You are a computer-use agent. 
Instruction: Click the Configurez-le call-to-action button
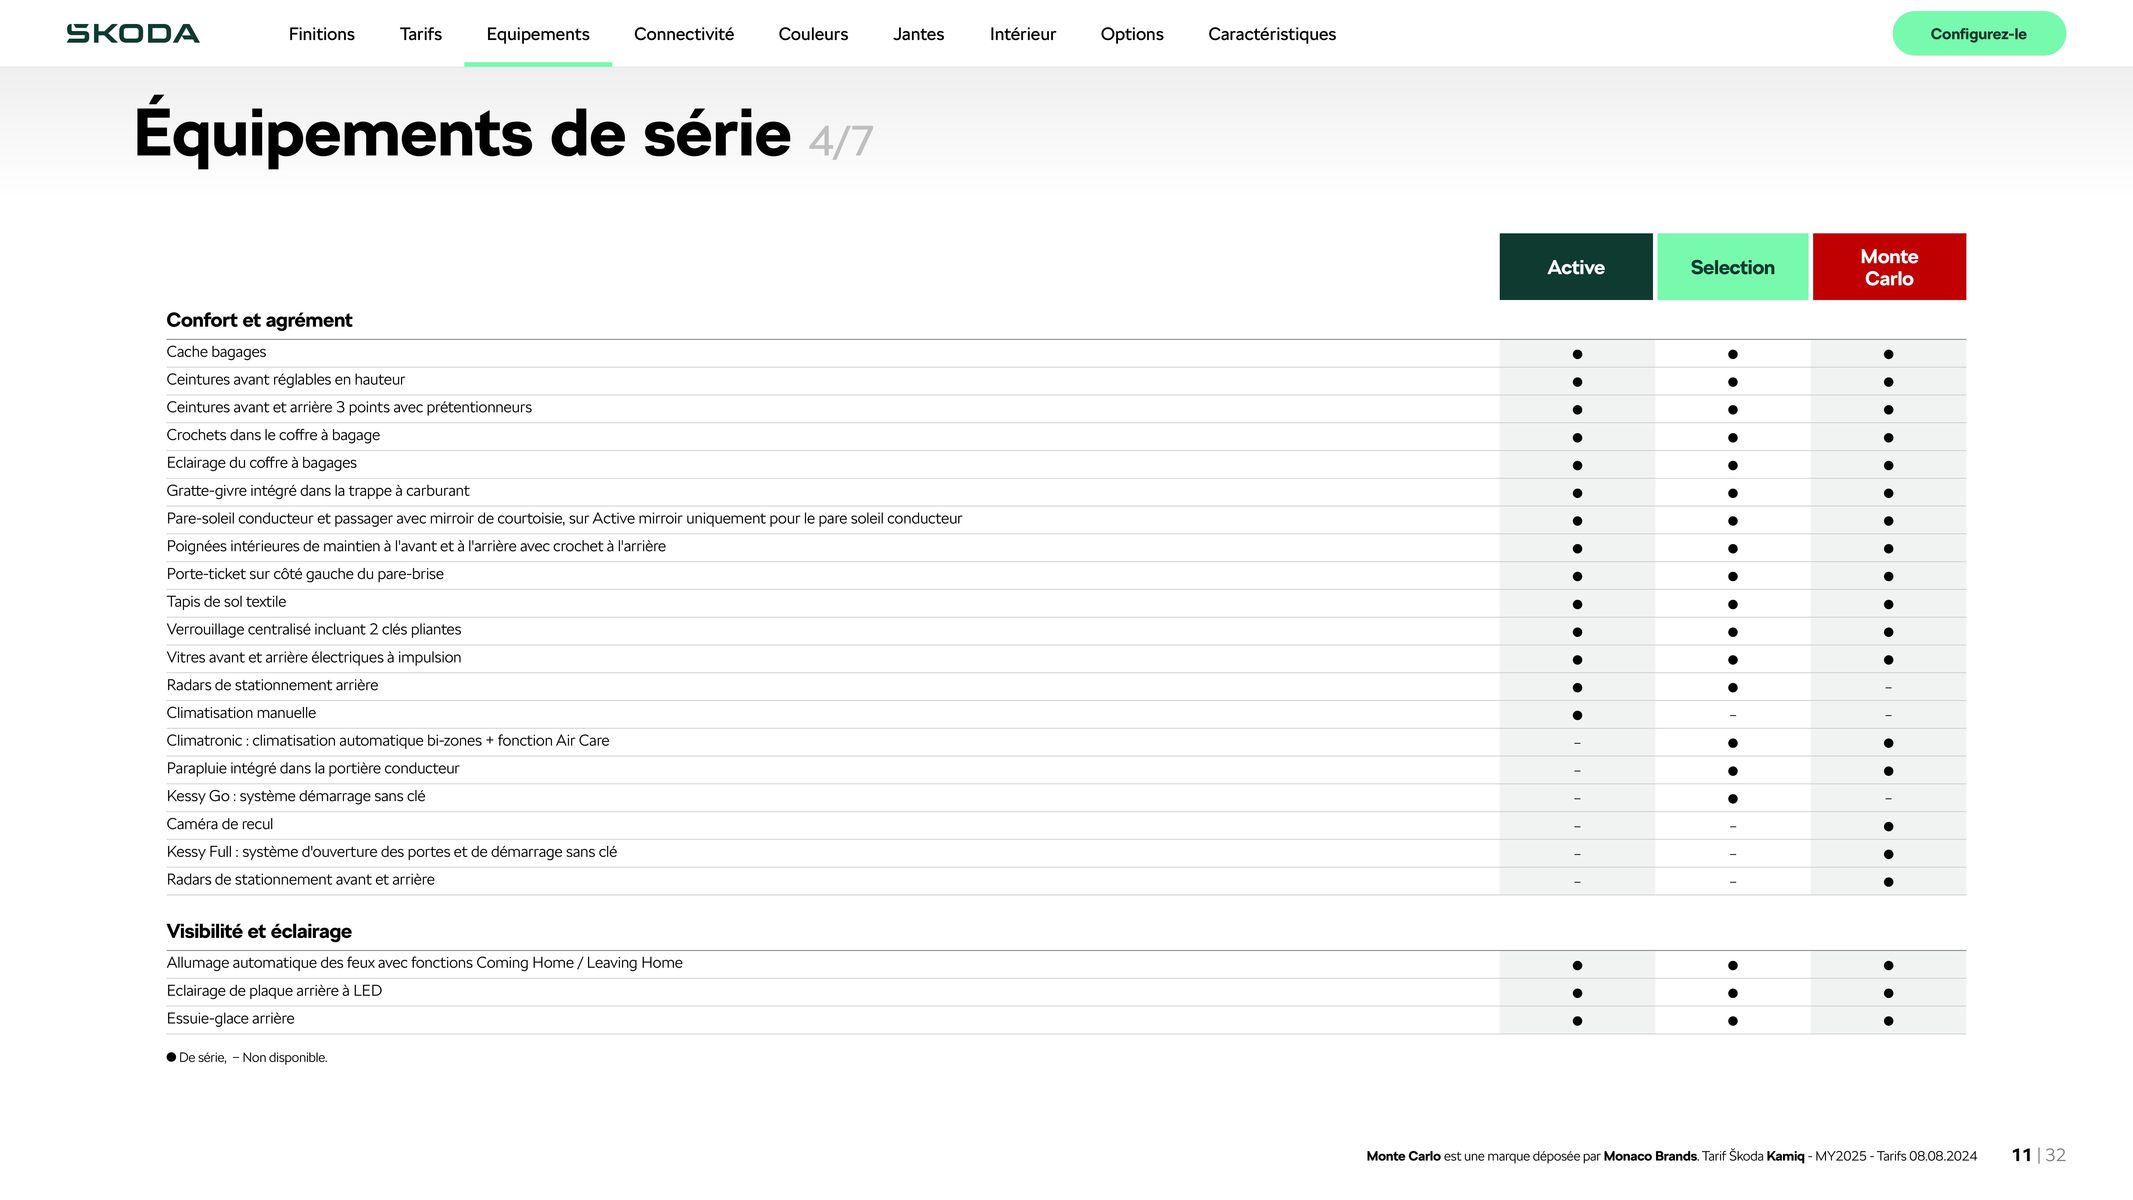(1979, 32)
